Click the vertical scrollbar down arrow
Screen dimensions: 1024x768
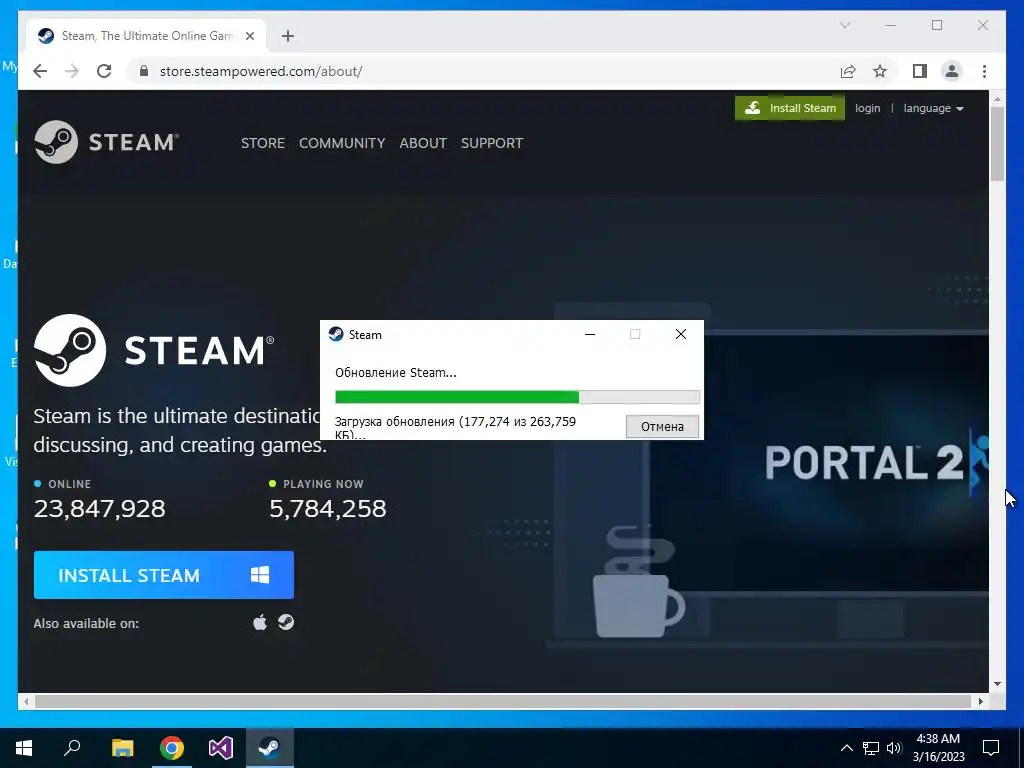click(x=997, y=684)
